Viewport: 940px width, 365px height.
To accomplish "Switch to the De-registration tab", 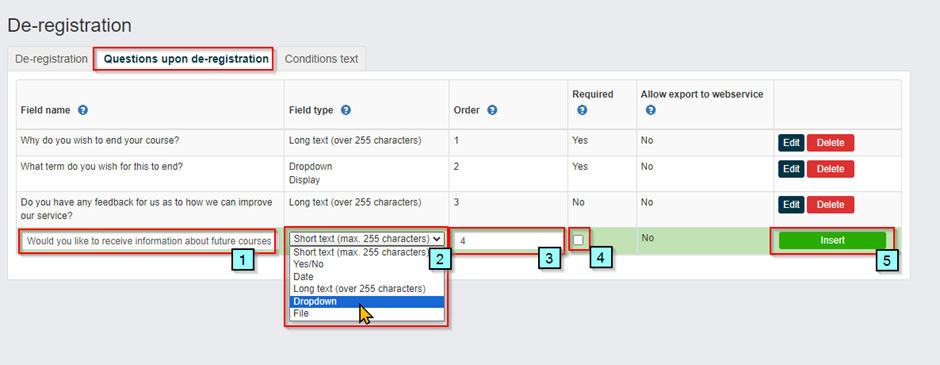I will [x=51, y=59].
